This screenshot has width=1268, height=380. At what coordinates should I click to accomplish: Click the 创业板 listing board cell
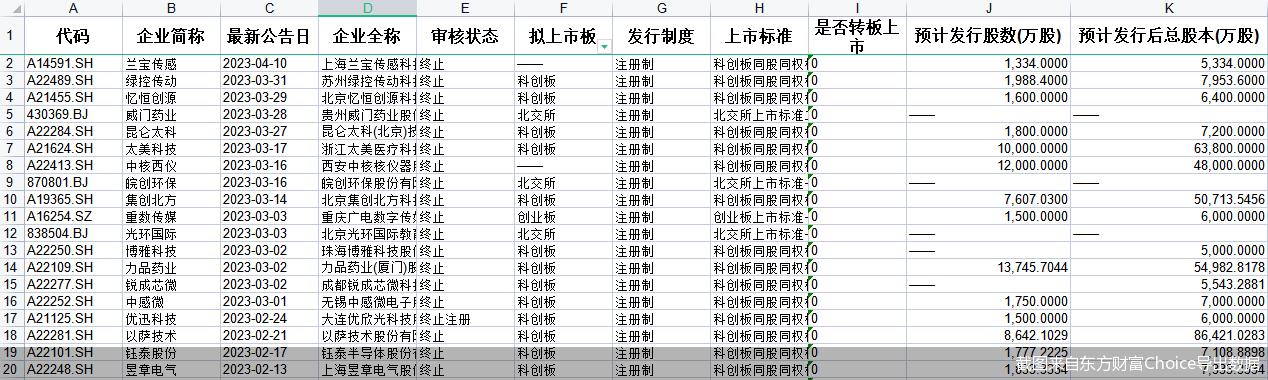[x=563, y=217]
